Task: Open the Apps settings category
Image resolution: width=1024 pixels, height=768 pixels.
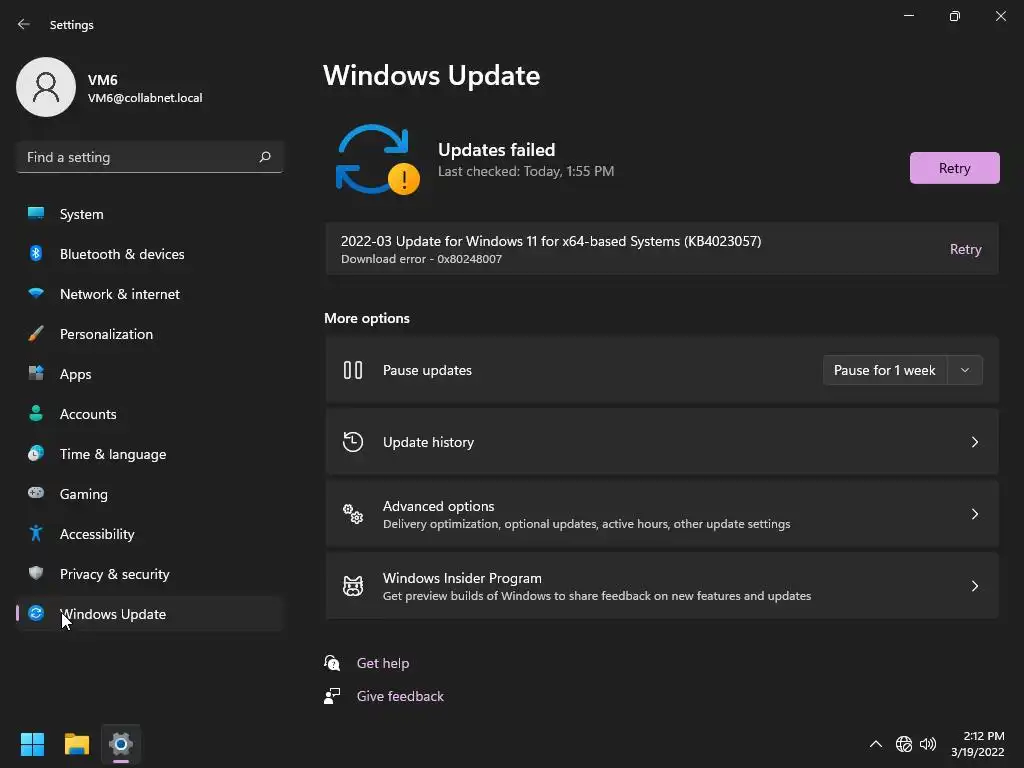Action: pyautogui.click(x=75, y=374)
